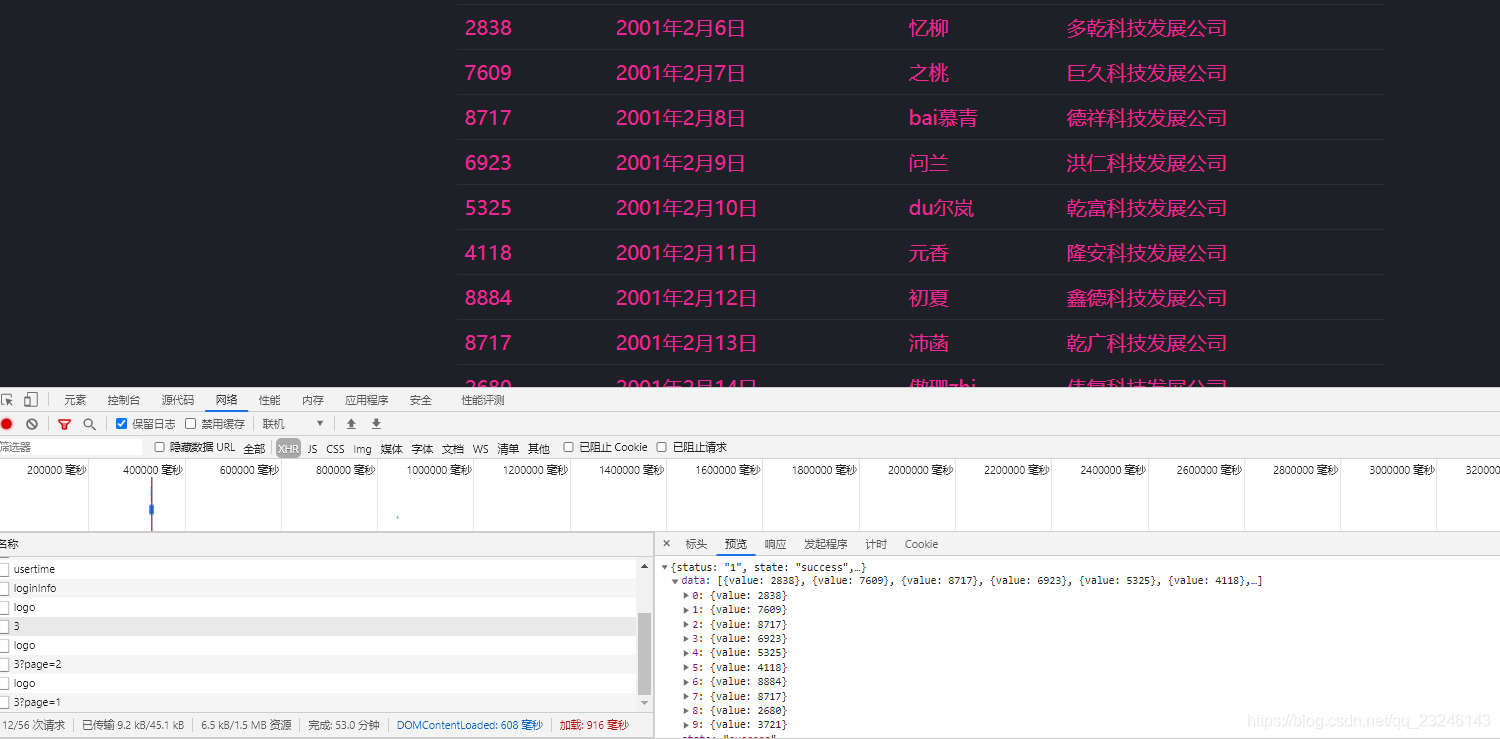Image resolution: width=1500 pixels, height=739 pixels.
Task: Open the 计时 details tab
Action: click(876, 544)
